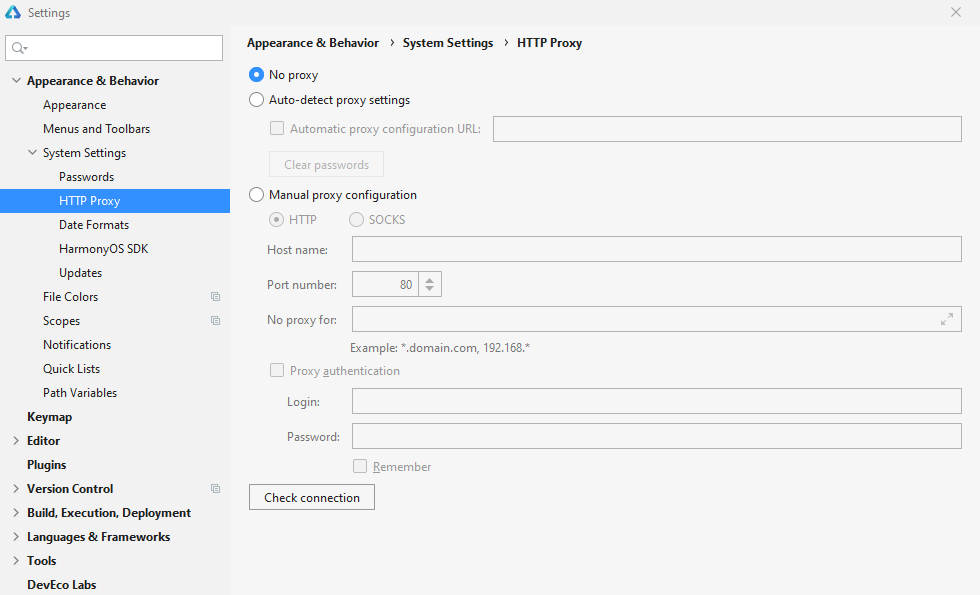Expand the Editor settings section
Screen dimensions: 980x595
16,441
